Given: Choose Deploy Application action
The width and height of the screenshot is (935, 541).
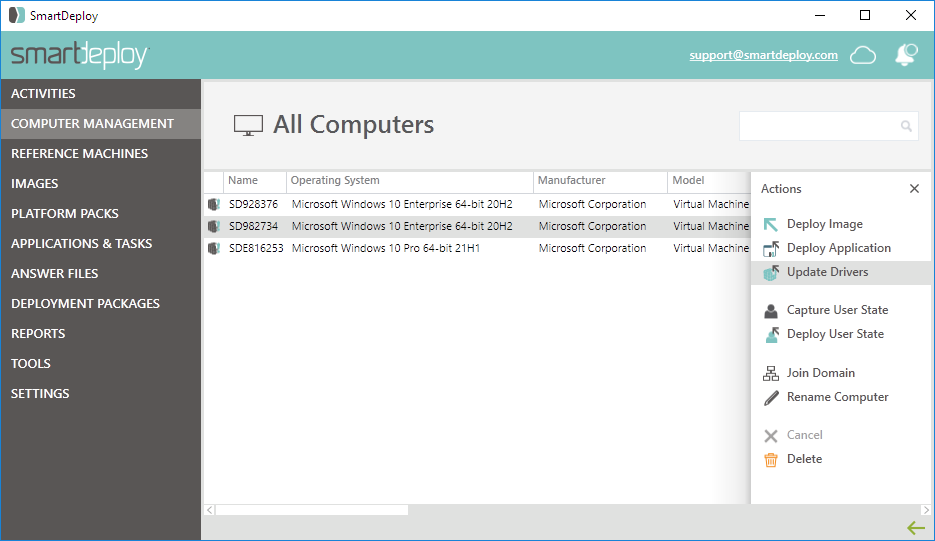Looking at the screenshot, I should click(x=841, y=248).
